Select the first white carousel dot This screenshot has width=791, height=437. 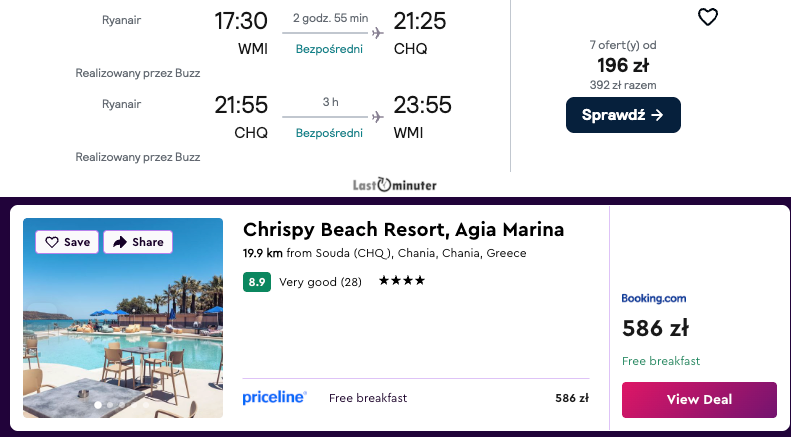click(98, 405)
